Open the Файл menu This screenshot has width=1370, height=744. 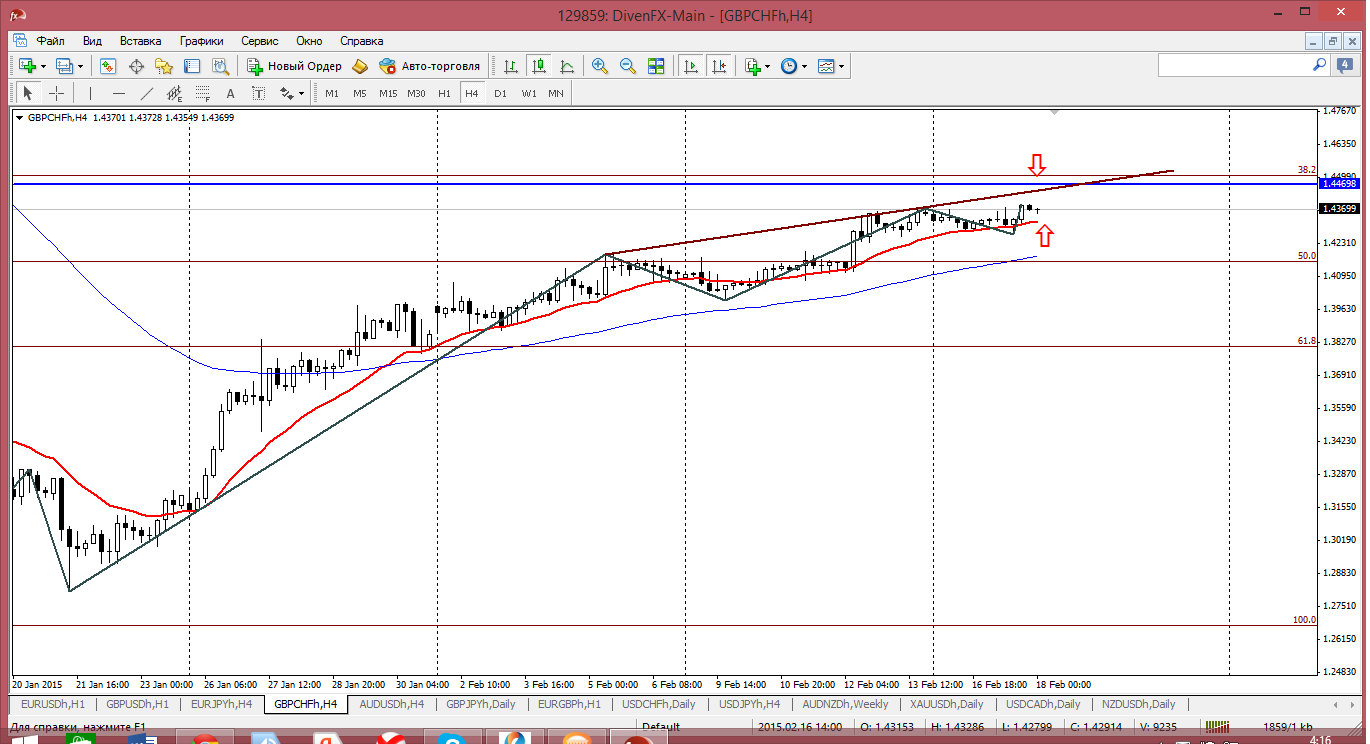[x=51, y=41]
